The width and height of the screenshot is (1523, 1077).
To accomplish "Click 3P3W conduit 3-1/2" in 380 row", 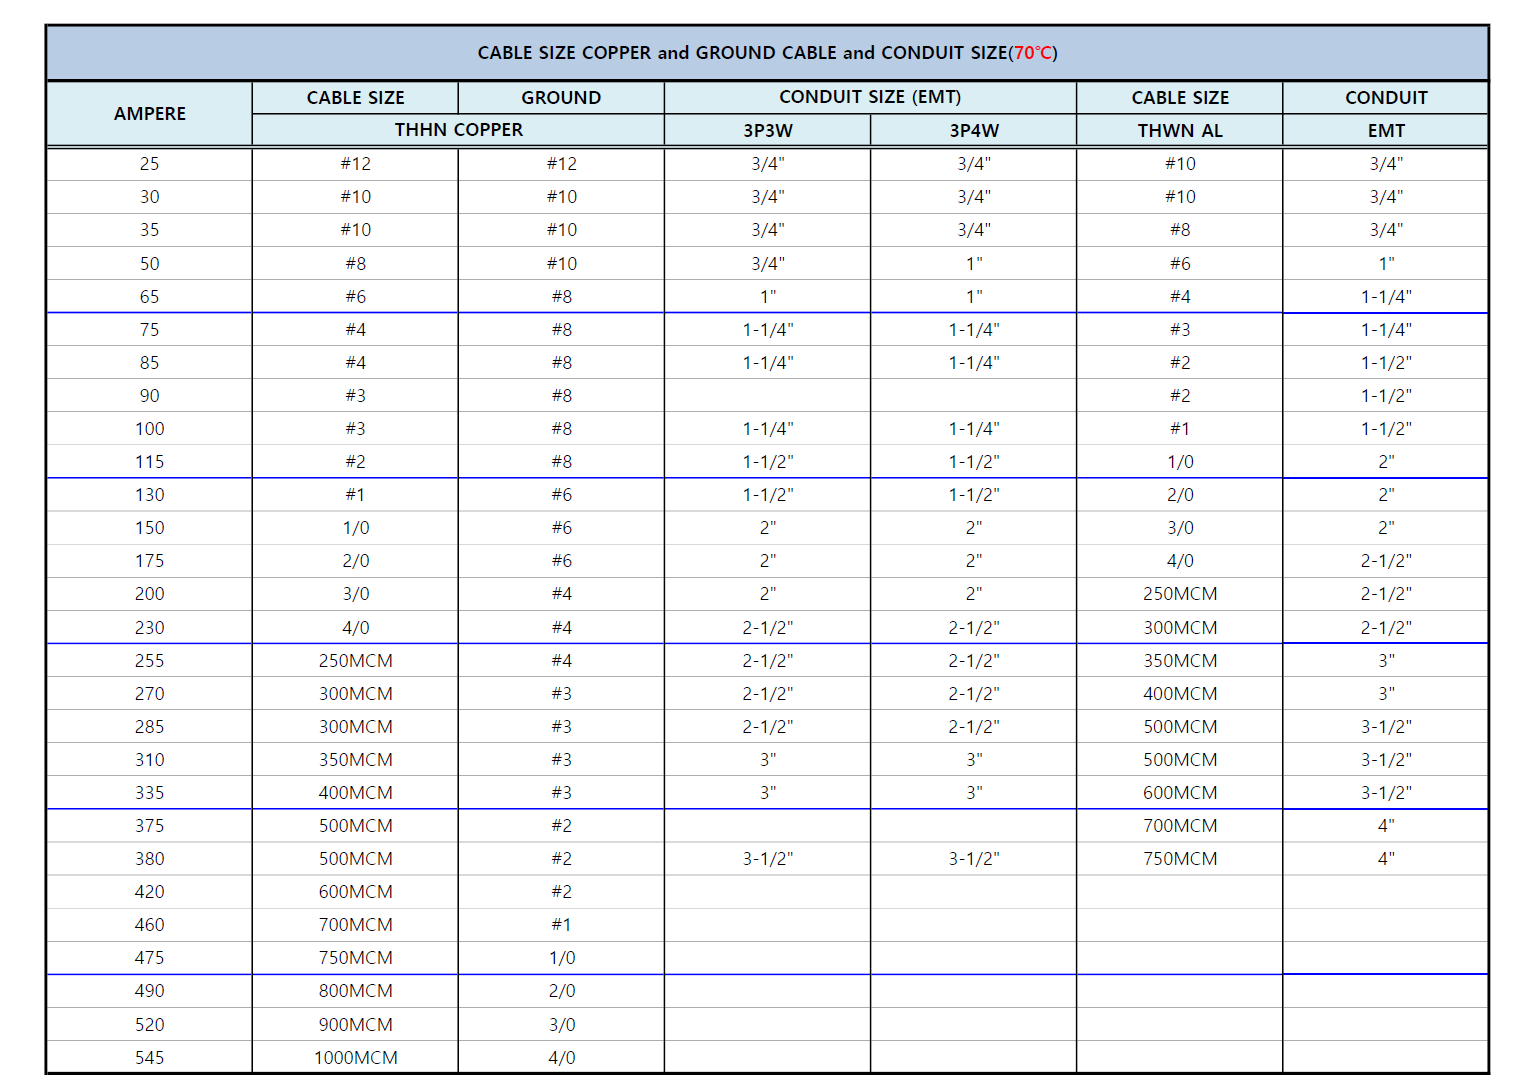I will [768, 859].
